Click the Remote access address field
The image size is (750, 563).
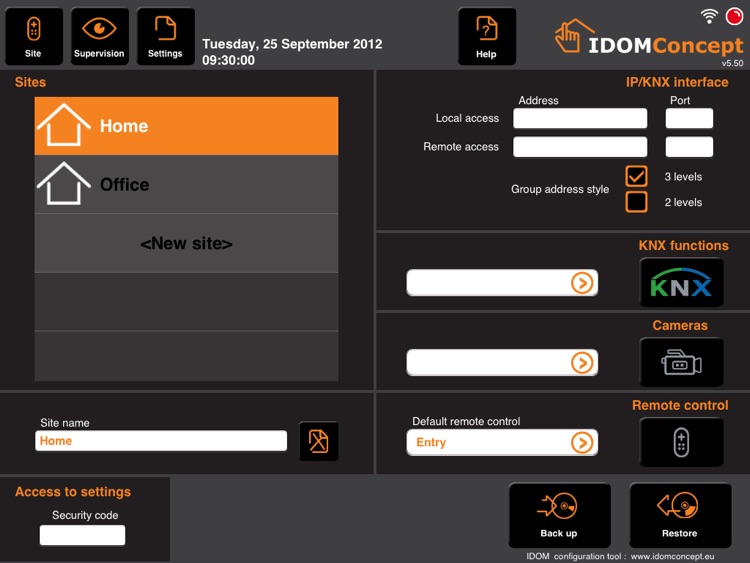pyautogui.click(x=580, y=147)
